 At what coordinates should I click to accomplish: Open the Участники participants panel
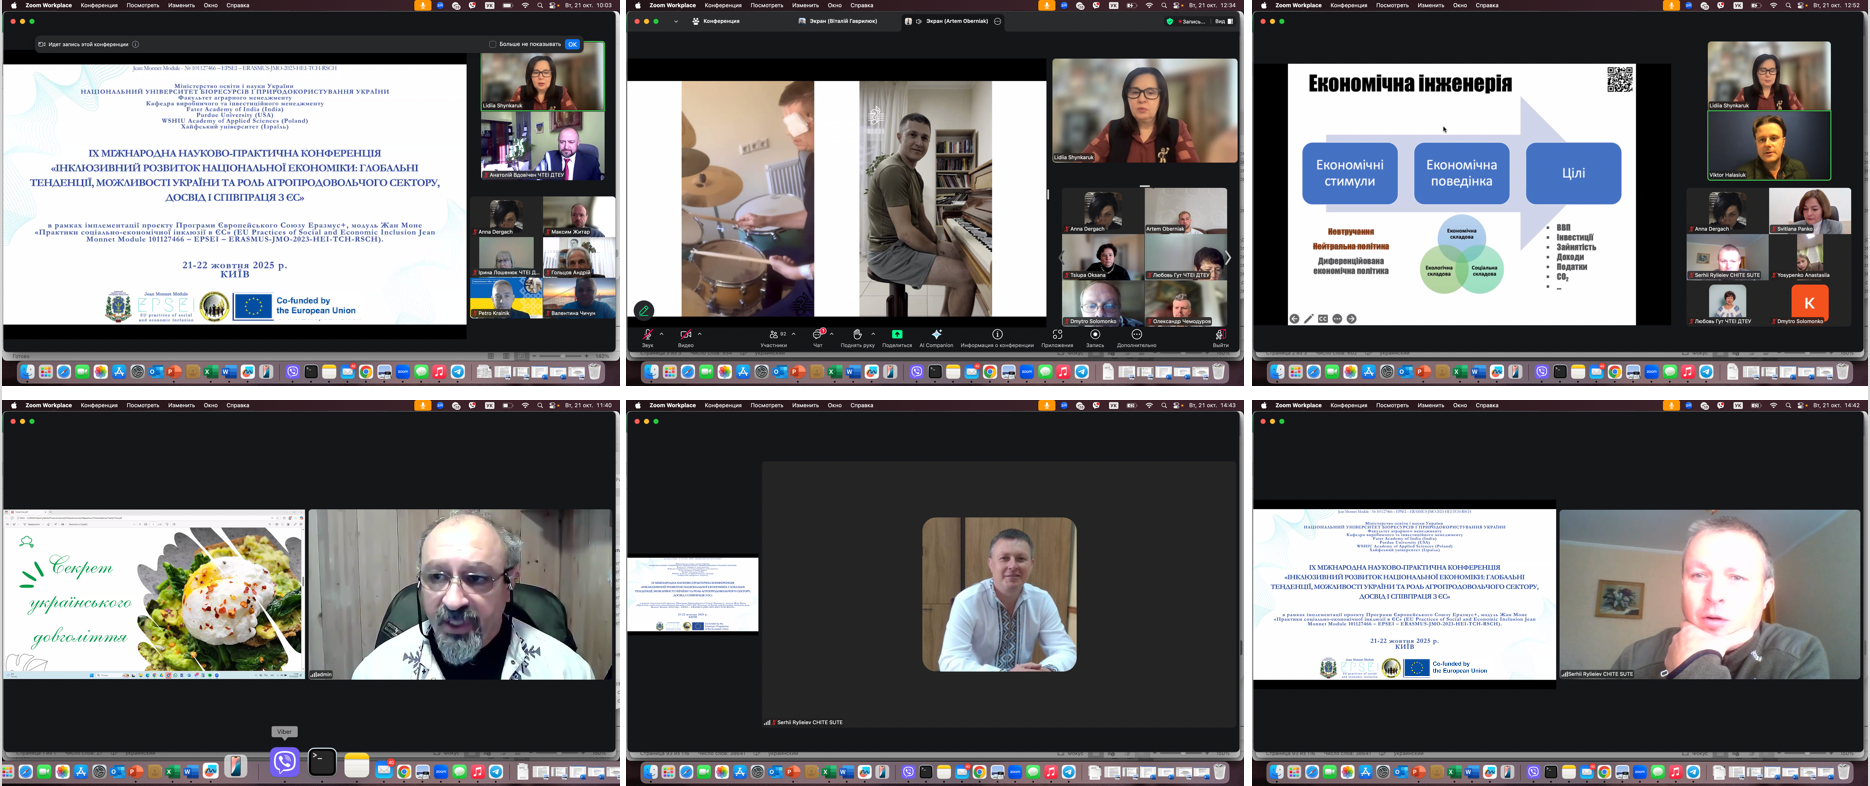pos(773,335)
